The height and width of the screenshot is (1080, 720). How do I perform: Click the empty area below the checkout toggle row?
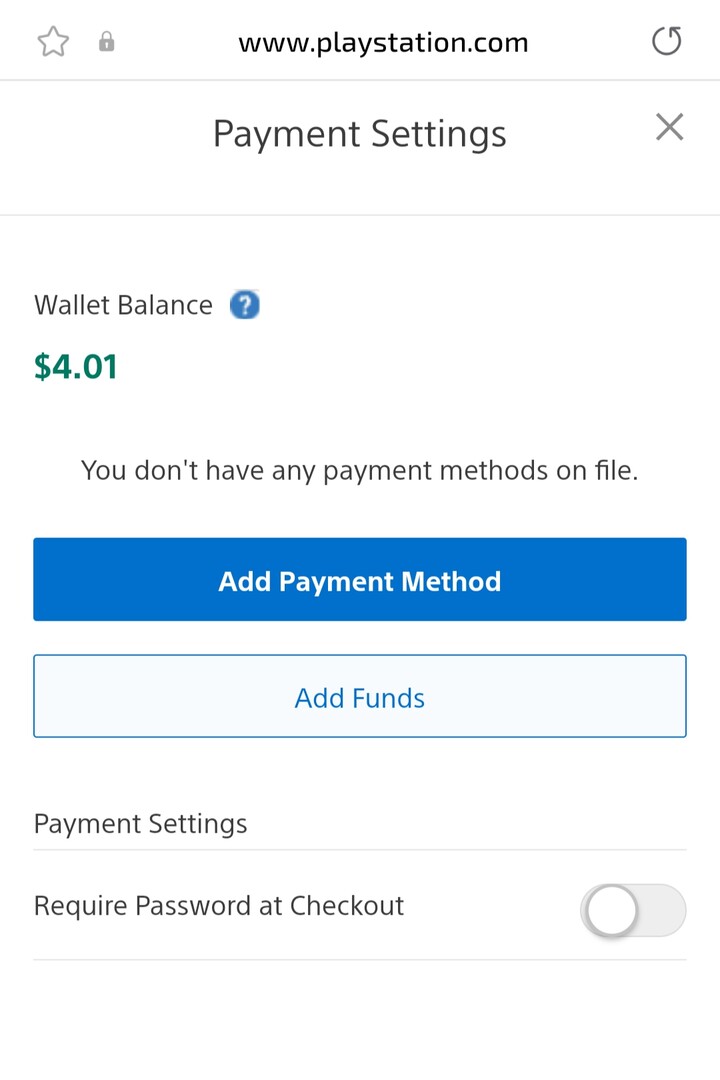click(x=360, y=1020)
